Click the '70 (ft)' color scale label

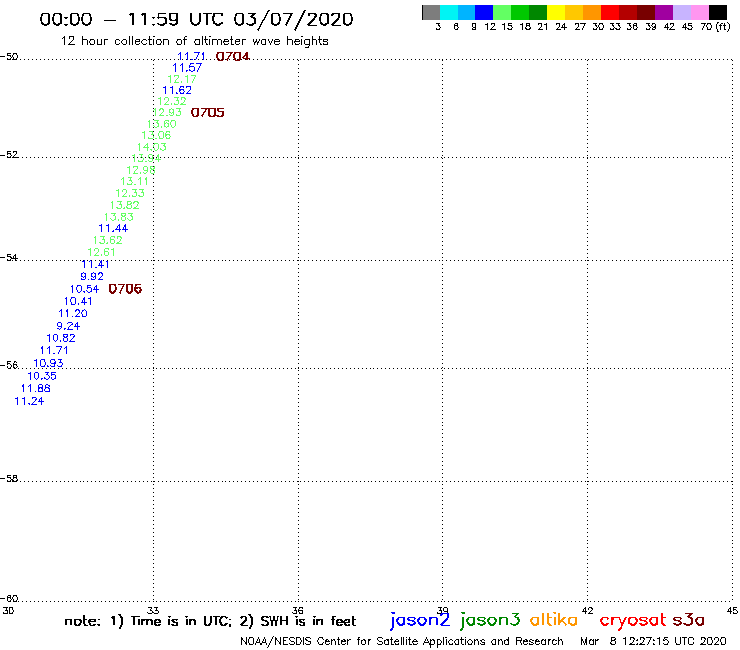pos(715,27)
